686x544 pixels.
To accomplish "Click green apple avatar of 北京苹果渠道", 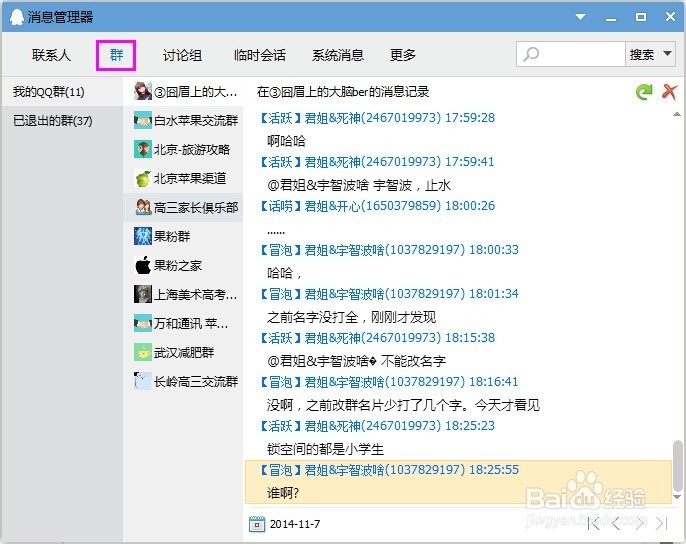I will point(143,178).
